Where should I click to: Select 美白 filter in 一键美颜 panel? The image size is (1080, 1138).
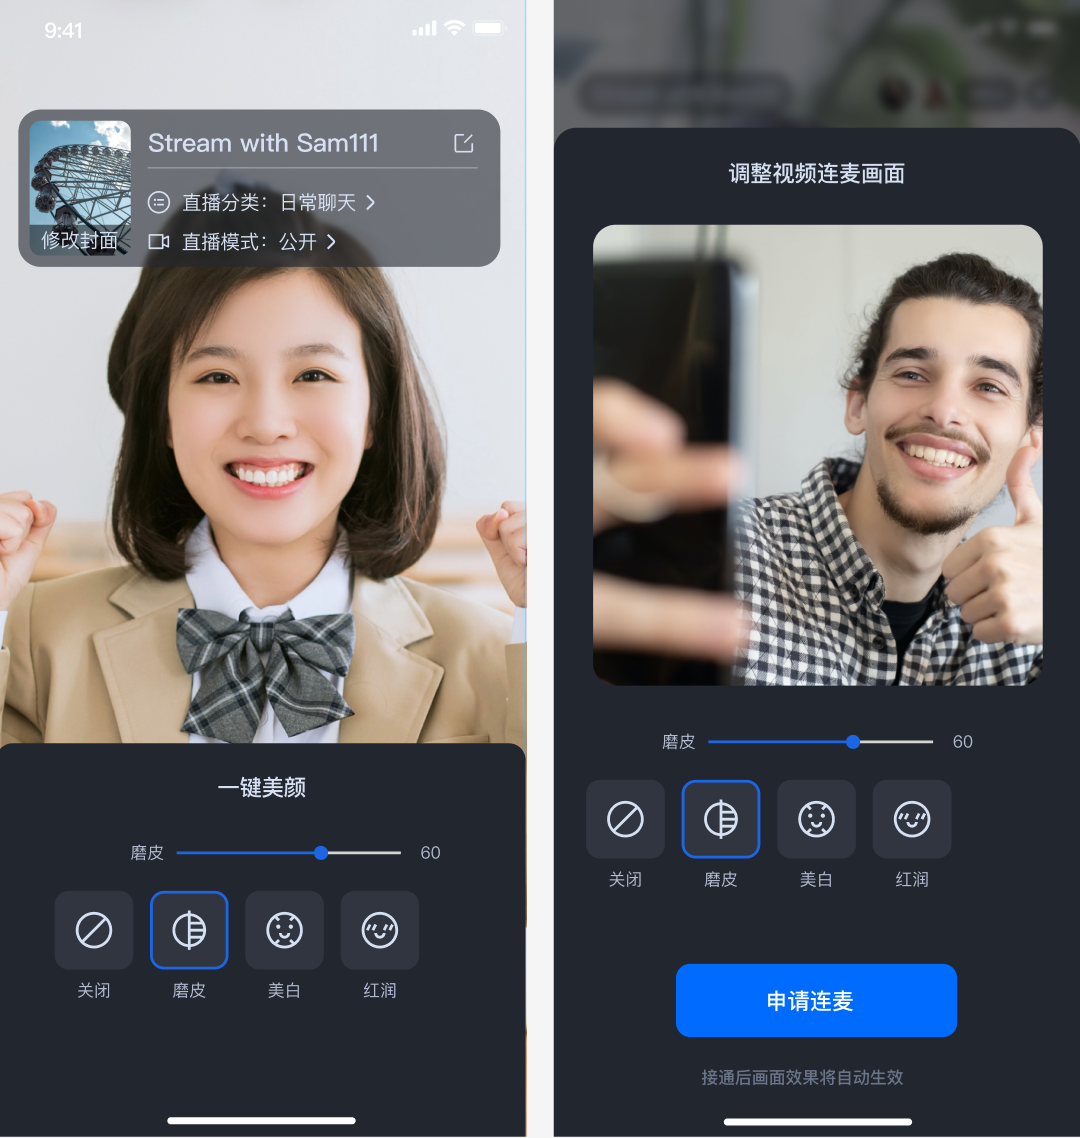click(x=285, y=930)
